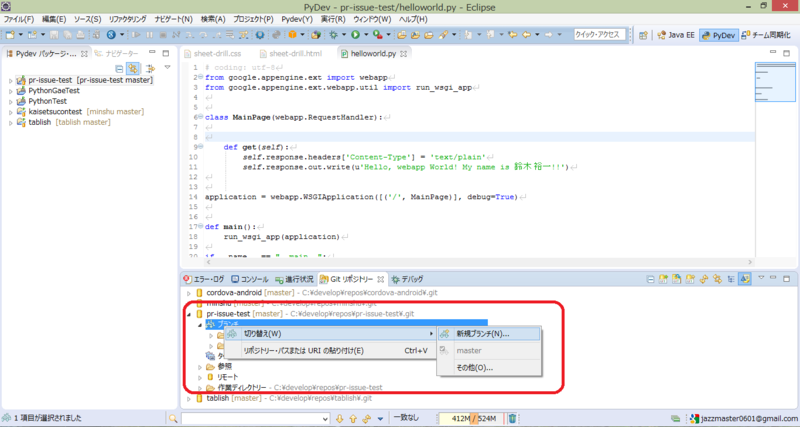Open the Pydev(Y) menu

click(297, 19)
